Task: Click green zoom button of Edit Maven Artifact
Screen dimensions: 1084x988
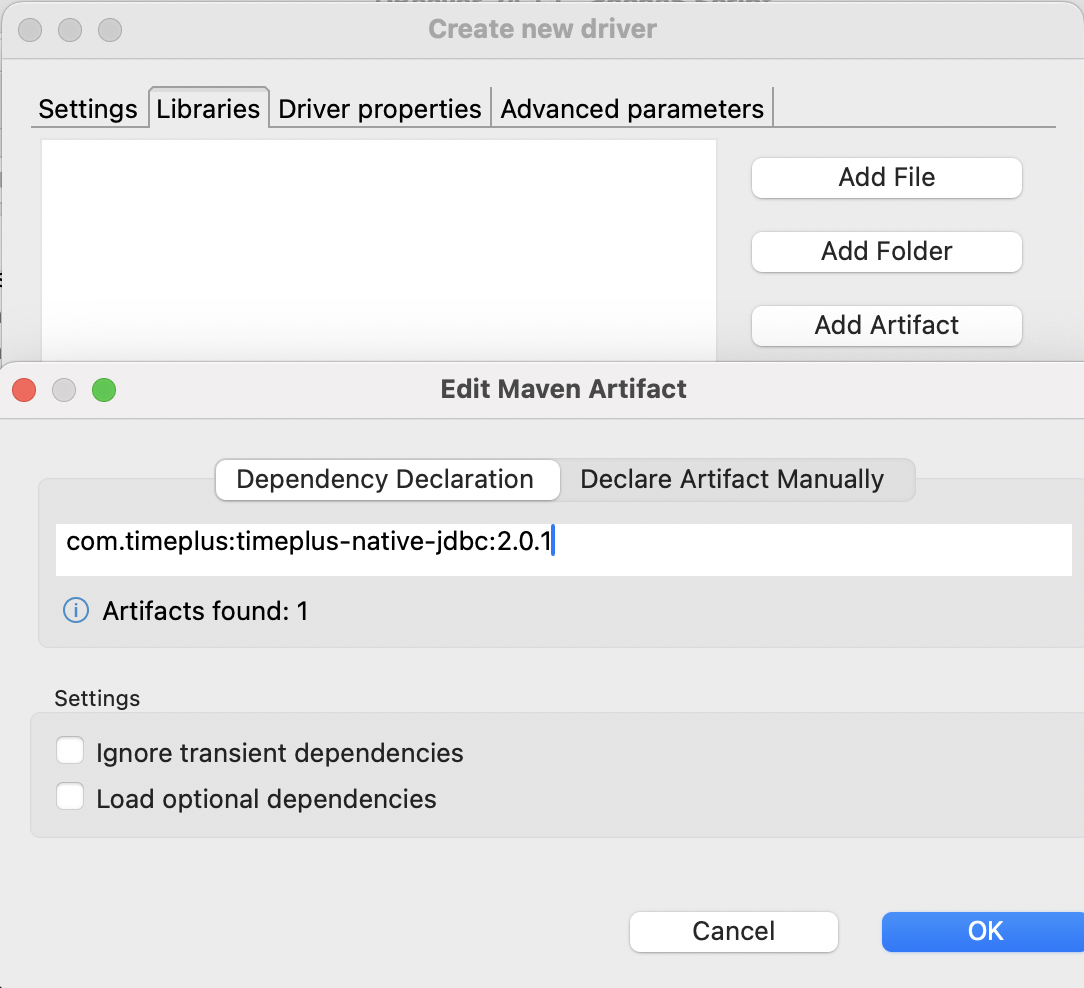Action: coord(104,389)
